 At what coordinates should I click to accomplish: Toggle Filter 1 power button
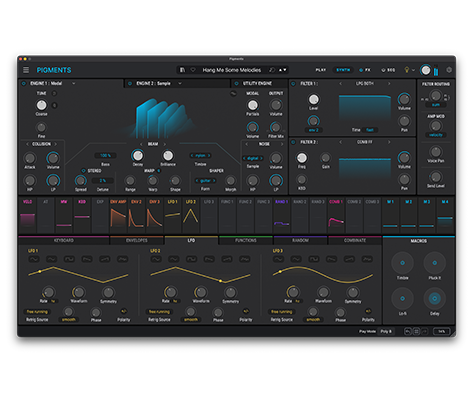[x=293, y=84]
